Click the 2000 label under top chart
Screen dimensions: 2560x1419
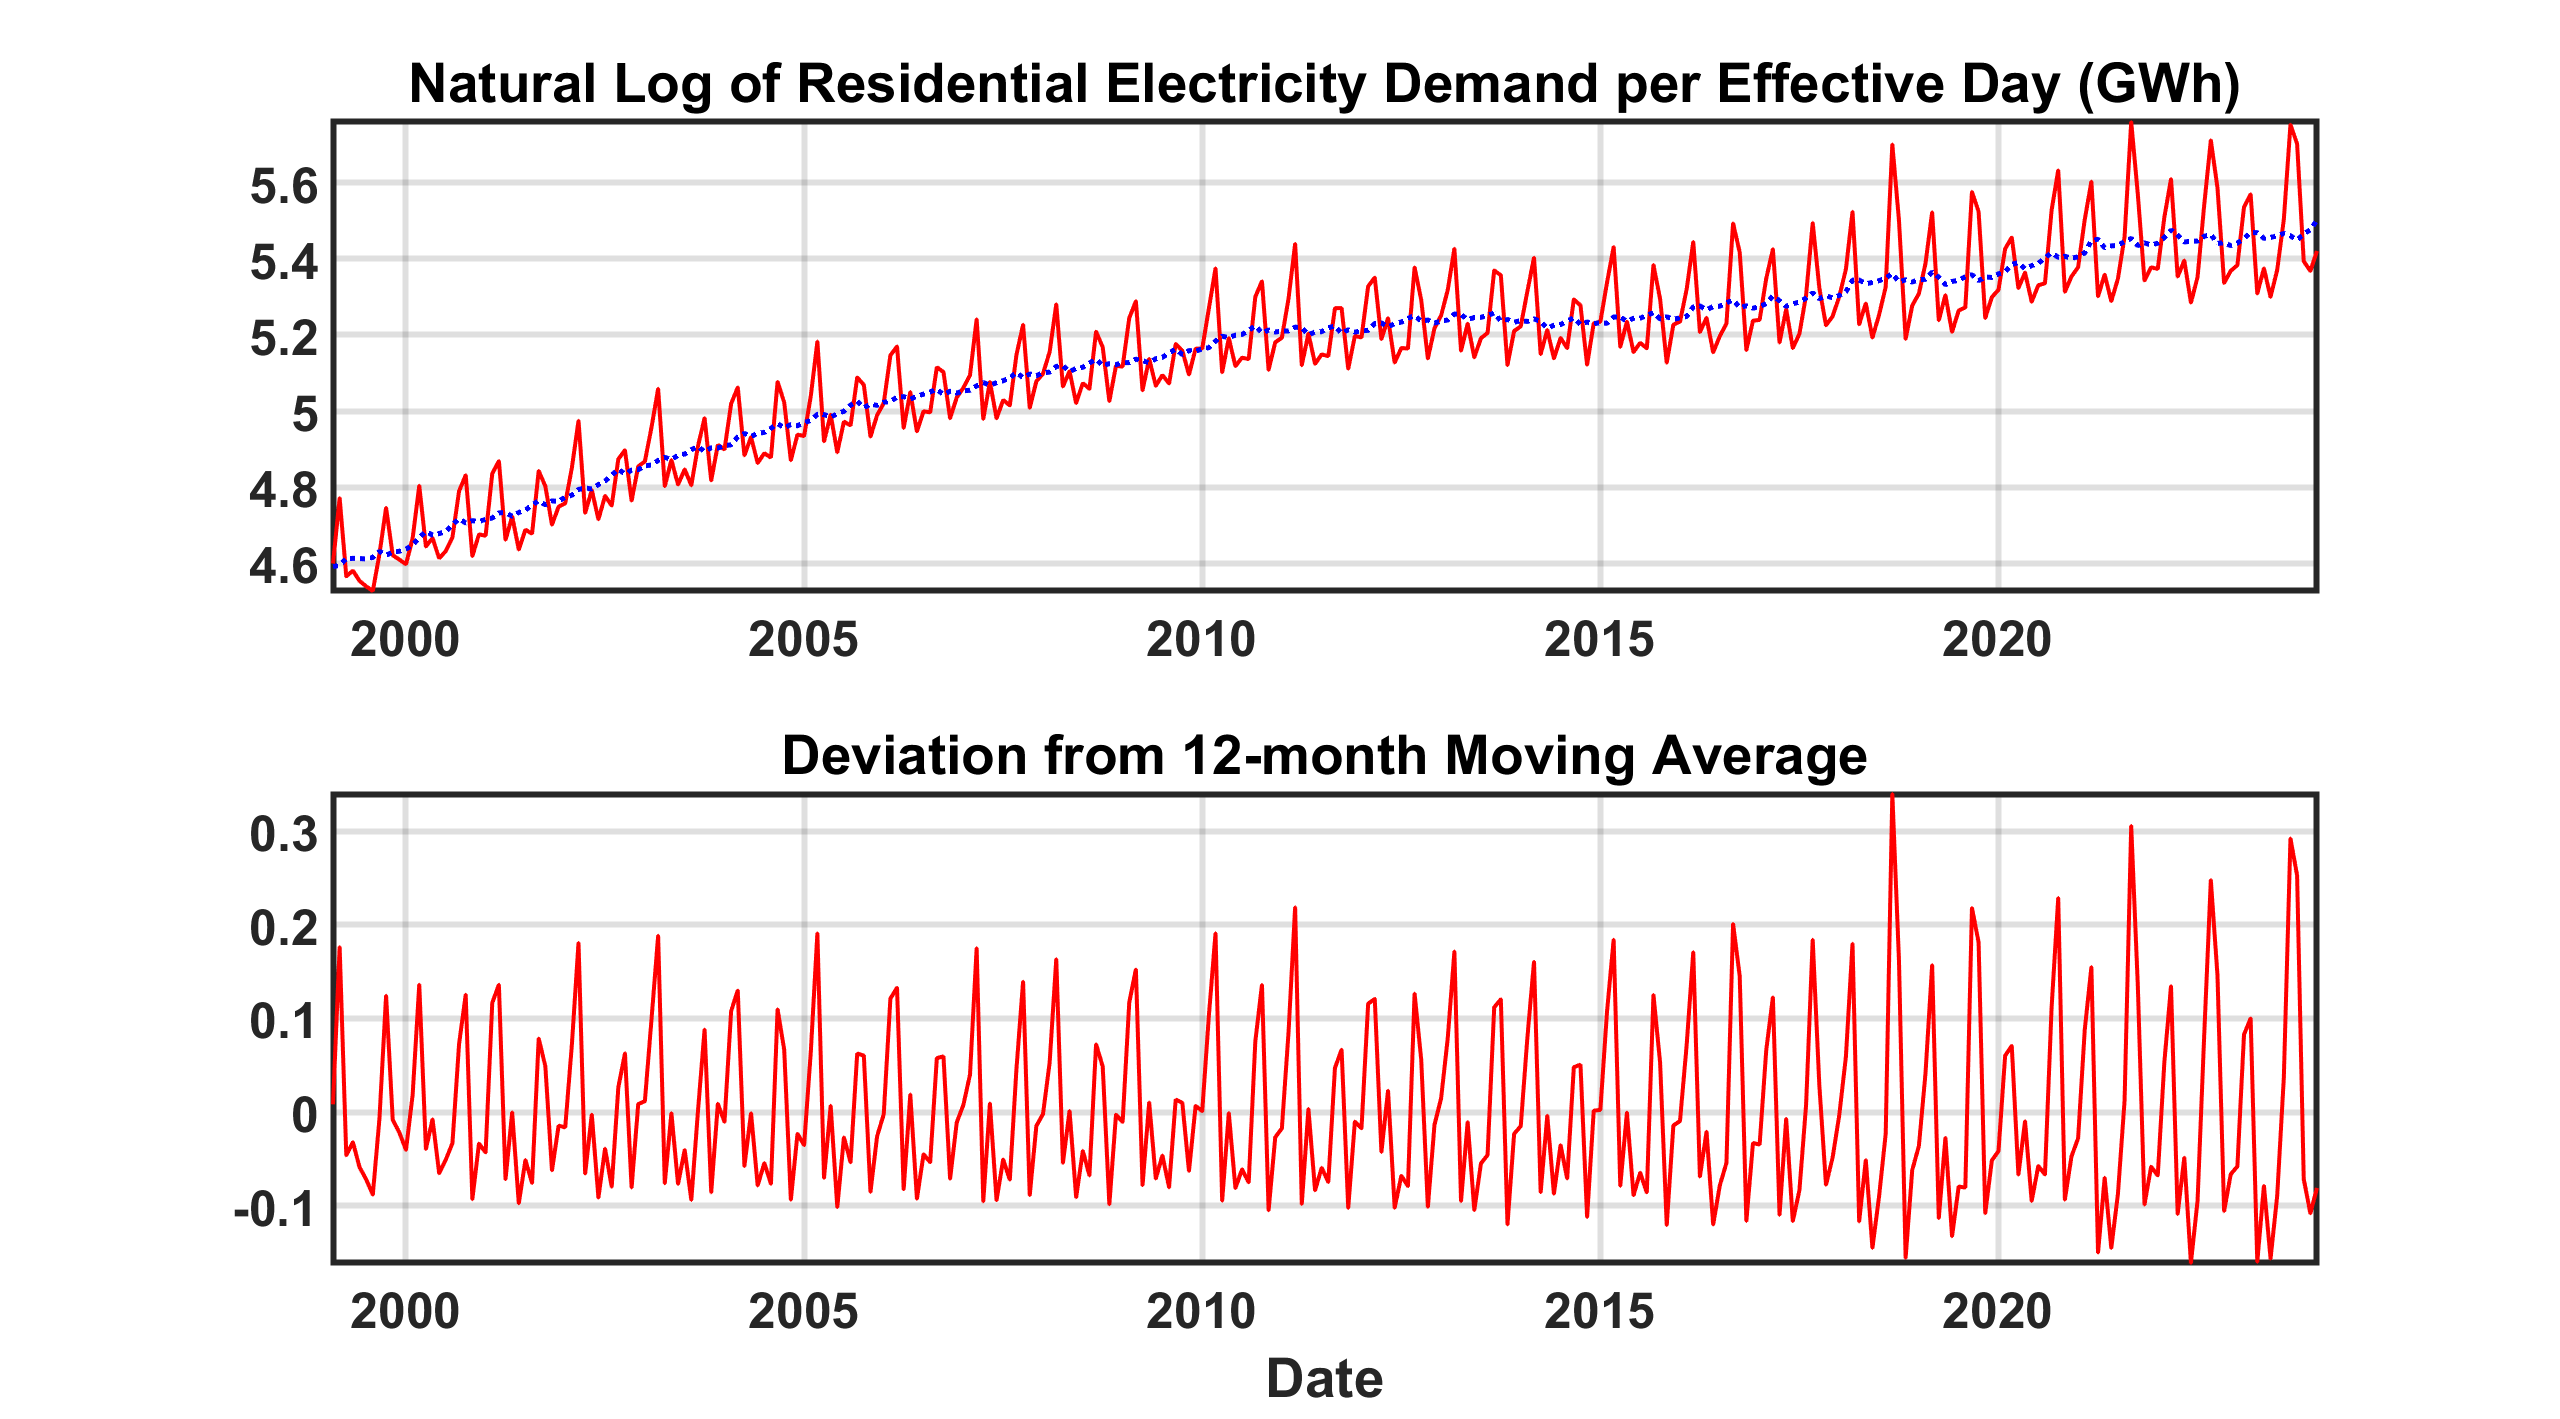(405, 640)
